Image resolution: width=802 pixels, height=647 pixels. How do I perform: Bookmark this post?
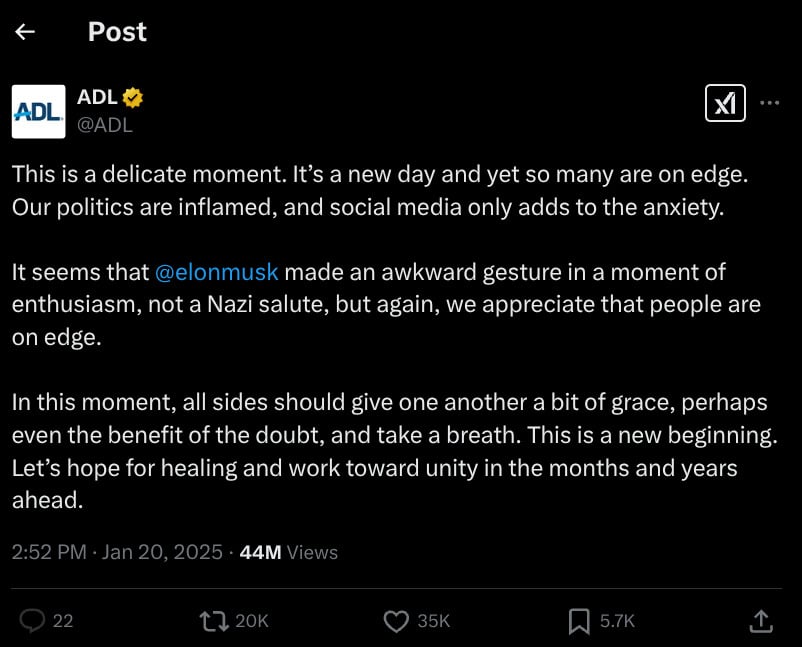tap(578, 621)
